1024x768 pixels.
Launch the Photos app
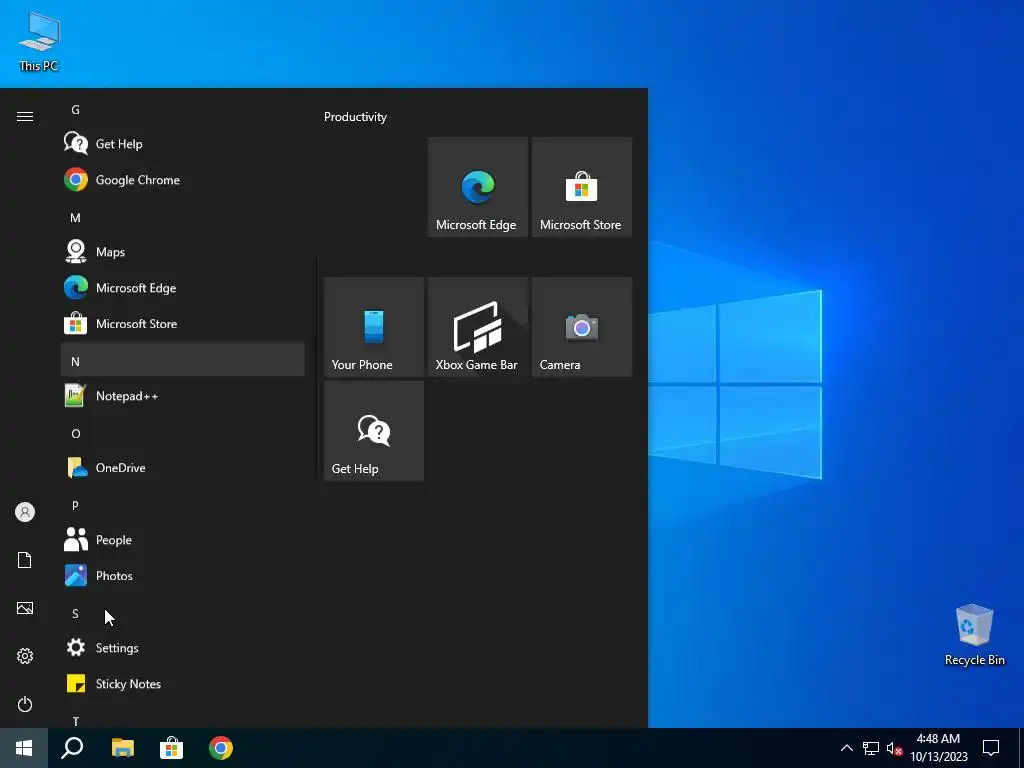pyautogui.click(x=183, y=575)
